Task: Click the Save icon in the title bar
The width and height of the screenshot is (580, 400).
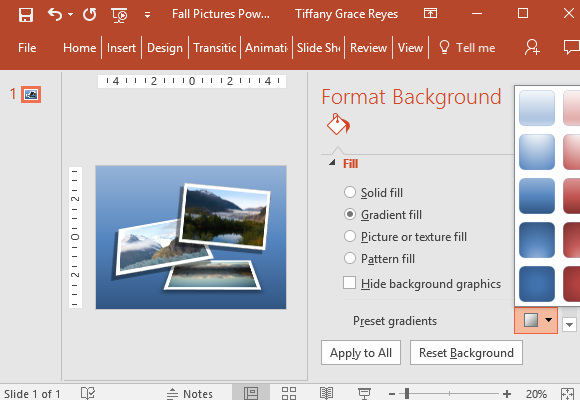Action: 26,15
